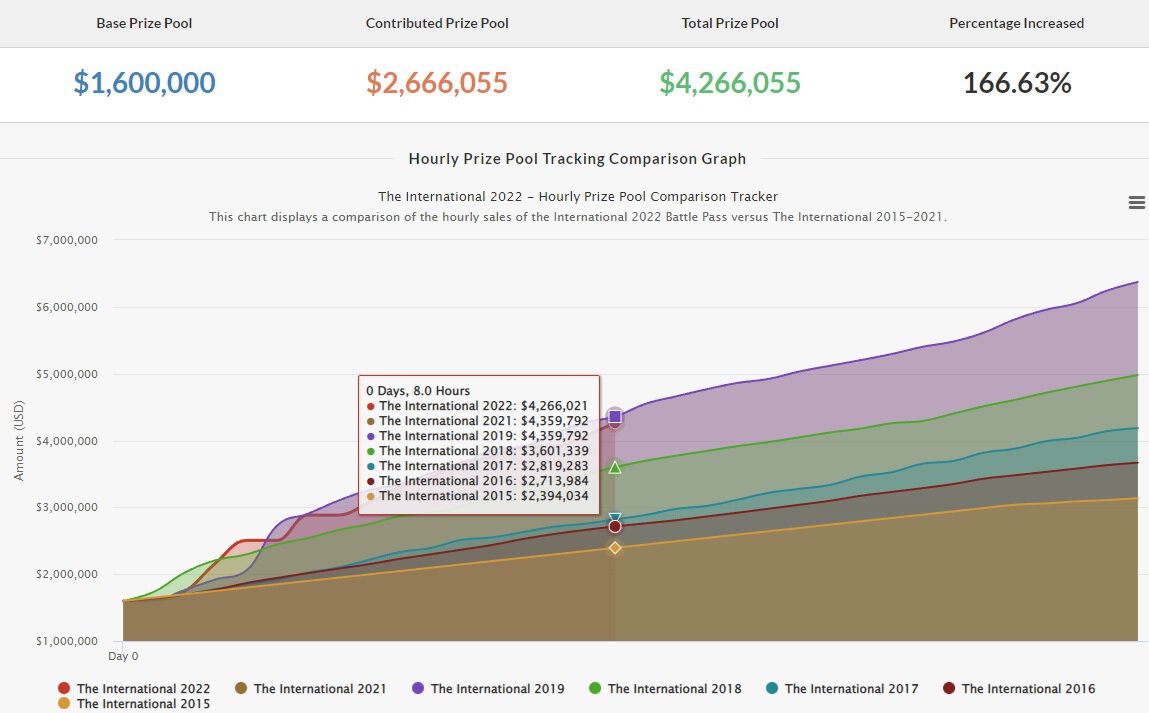Click the Hourly Prize Pool Tracking Comparison Graph title
Image resolution: width=1149 pixels, height=713 pixels.
point(577,159)
